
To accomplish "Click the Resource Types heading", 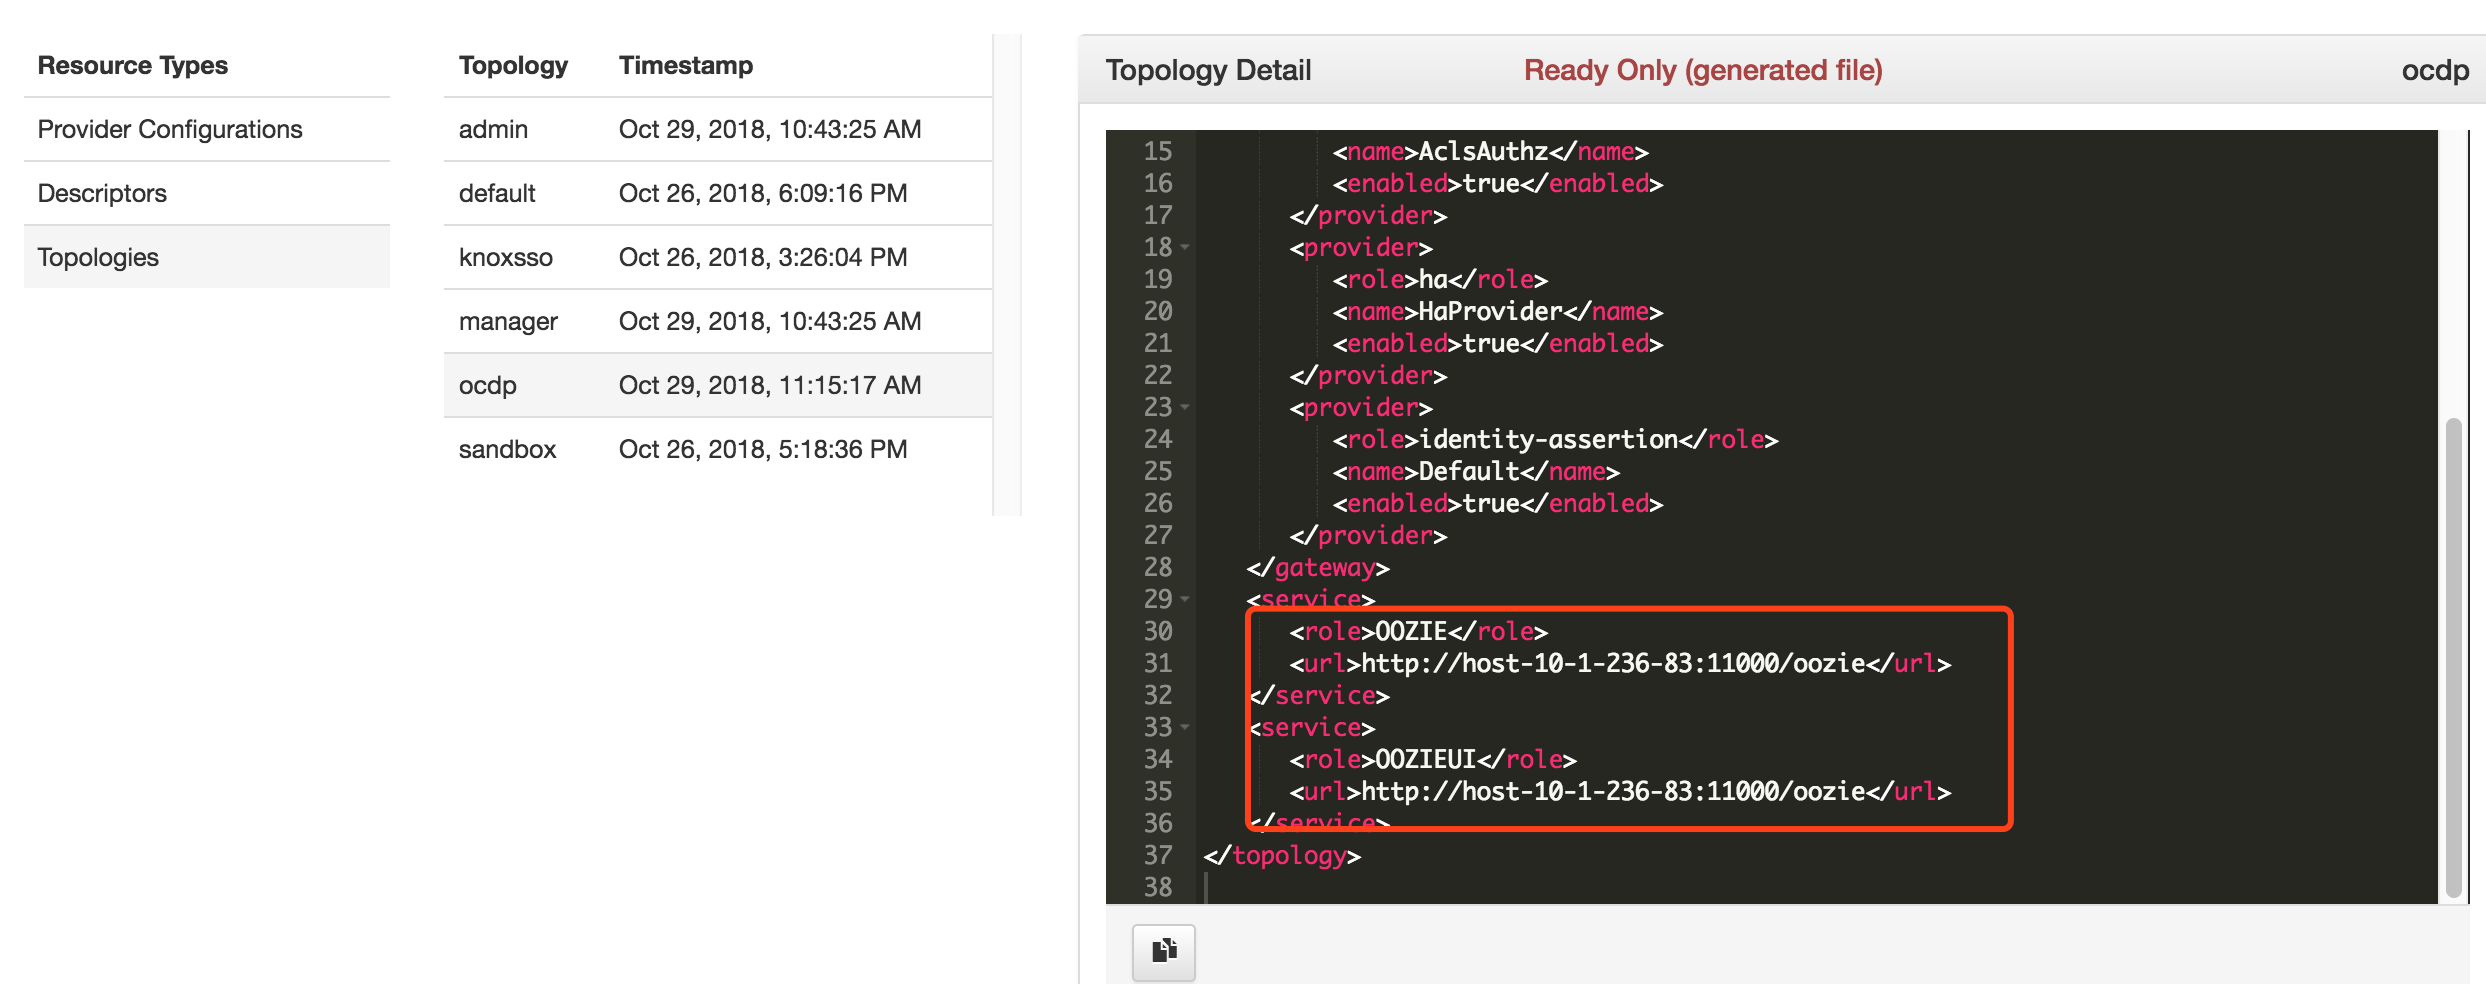I will click(x=133, y=65).
